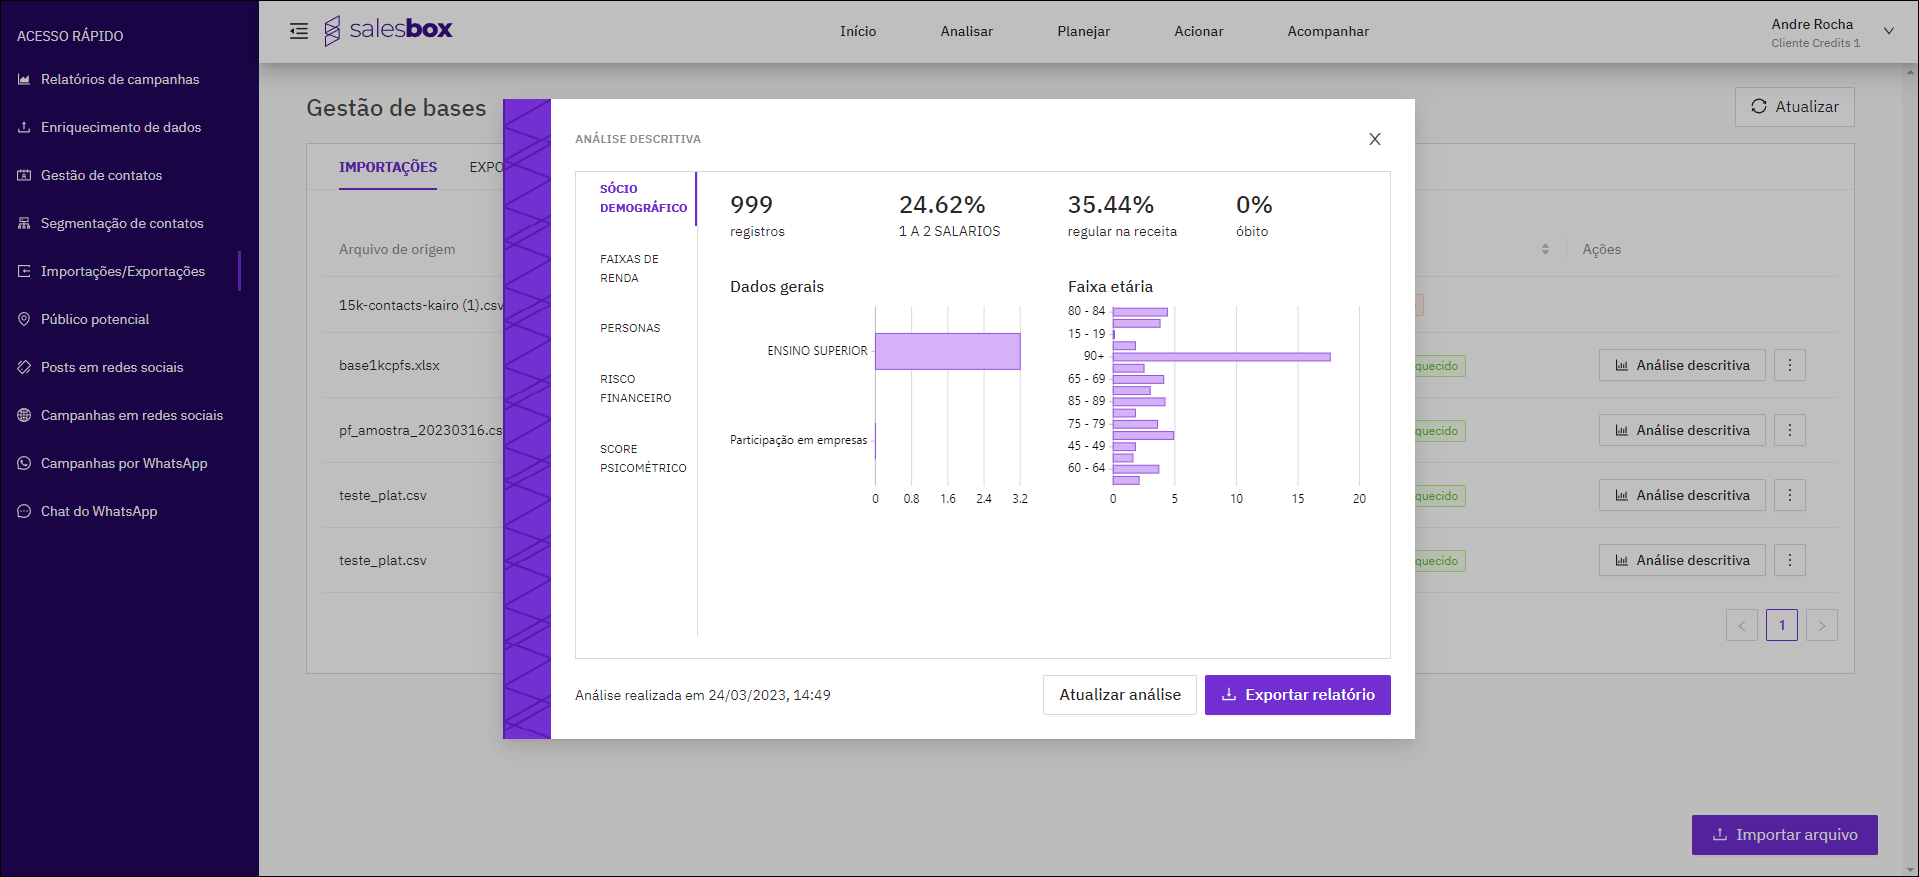1919x877 pixels.
Task: Open Score Psicométrico section
Action: [643, 458]
